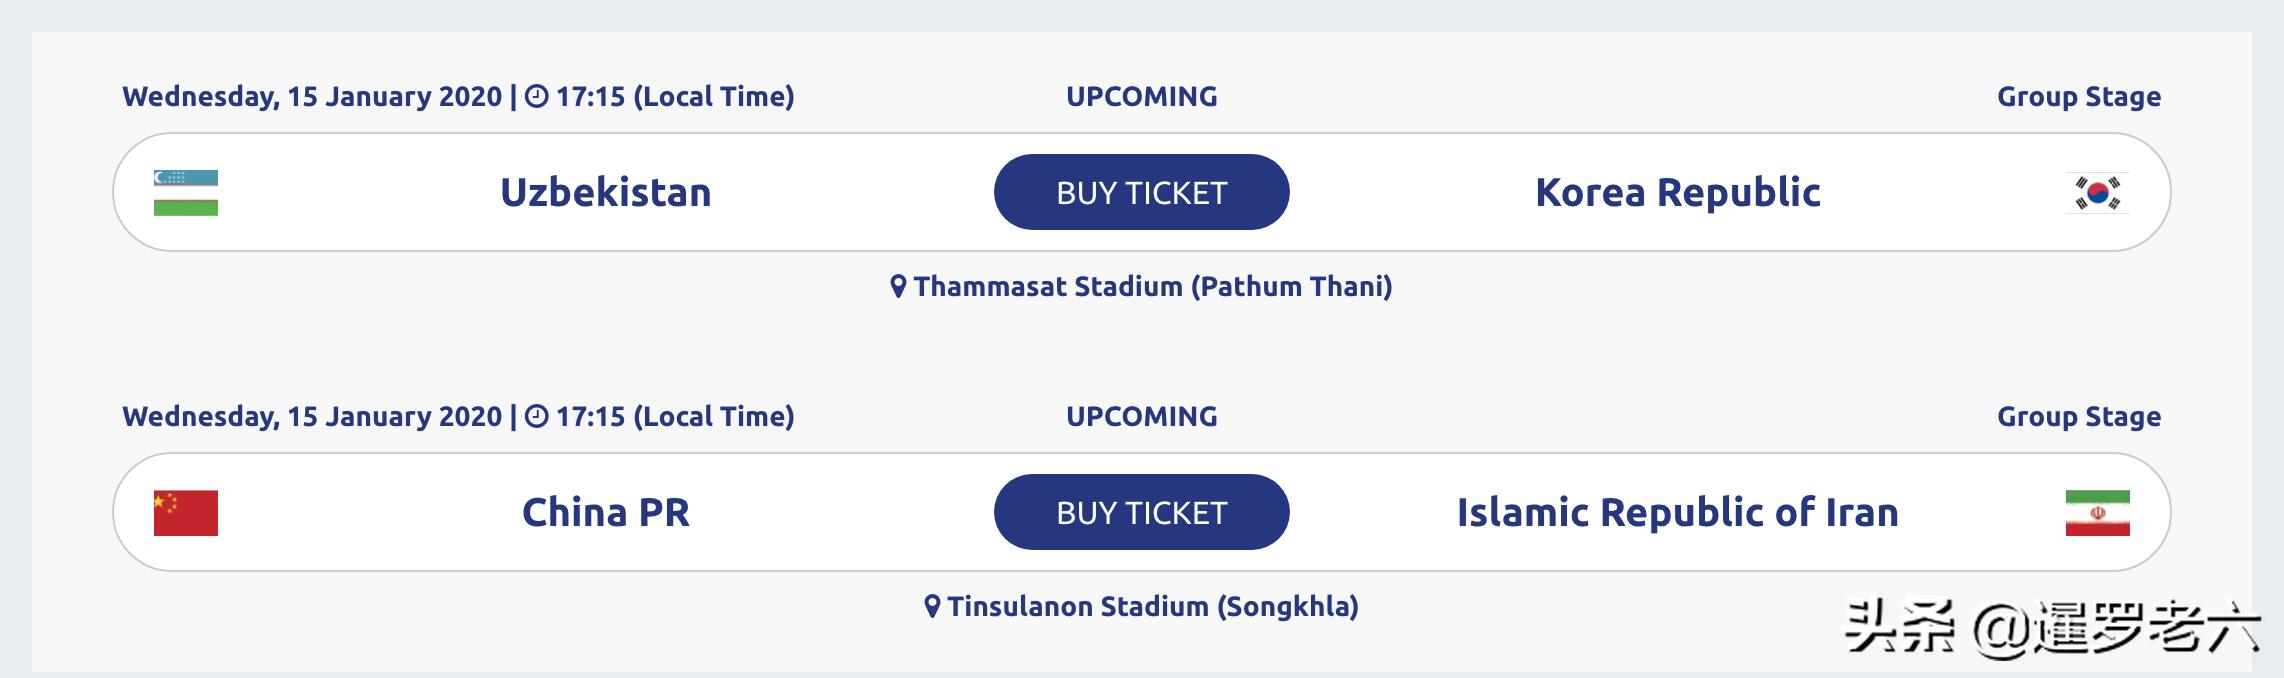Open the Tinsulanon Stadium (Songkhla) venue
The image size is (2284, 678).
tap(1152, 607)
